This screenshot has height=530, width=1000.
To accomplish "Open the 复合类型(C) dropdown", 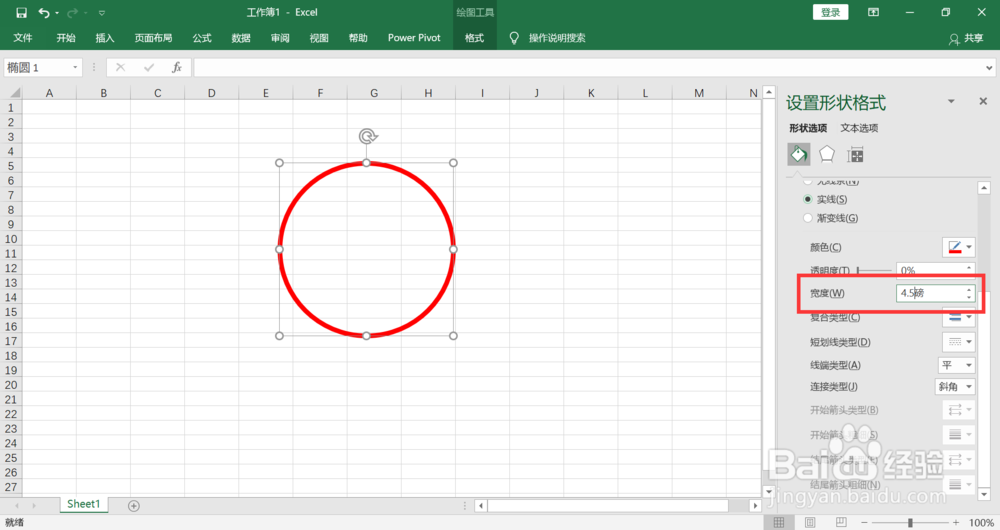I will point(959,317).
